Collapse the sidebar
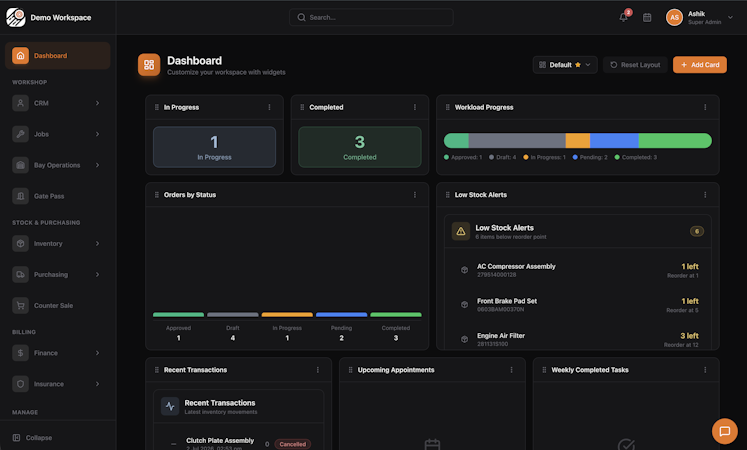 32,438
